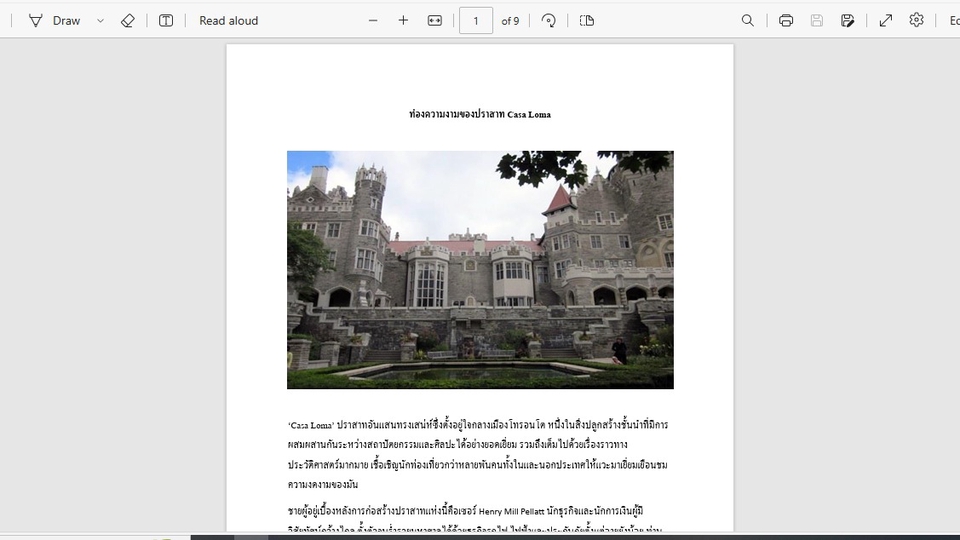Print the PDF document

(786, 21)
